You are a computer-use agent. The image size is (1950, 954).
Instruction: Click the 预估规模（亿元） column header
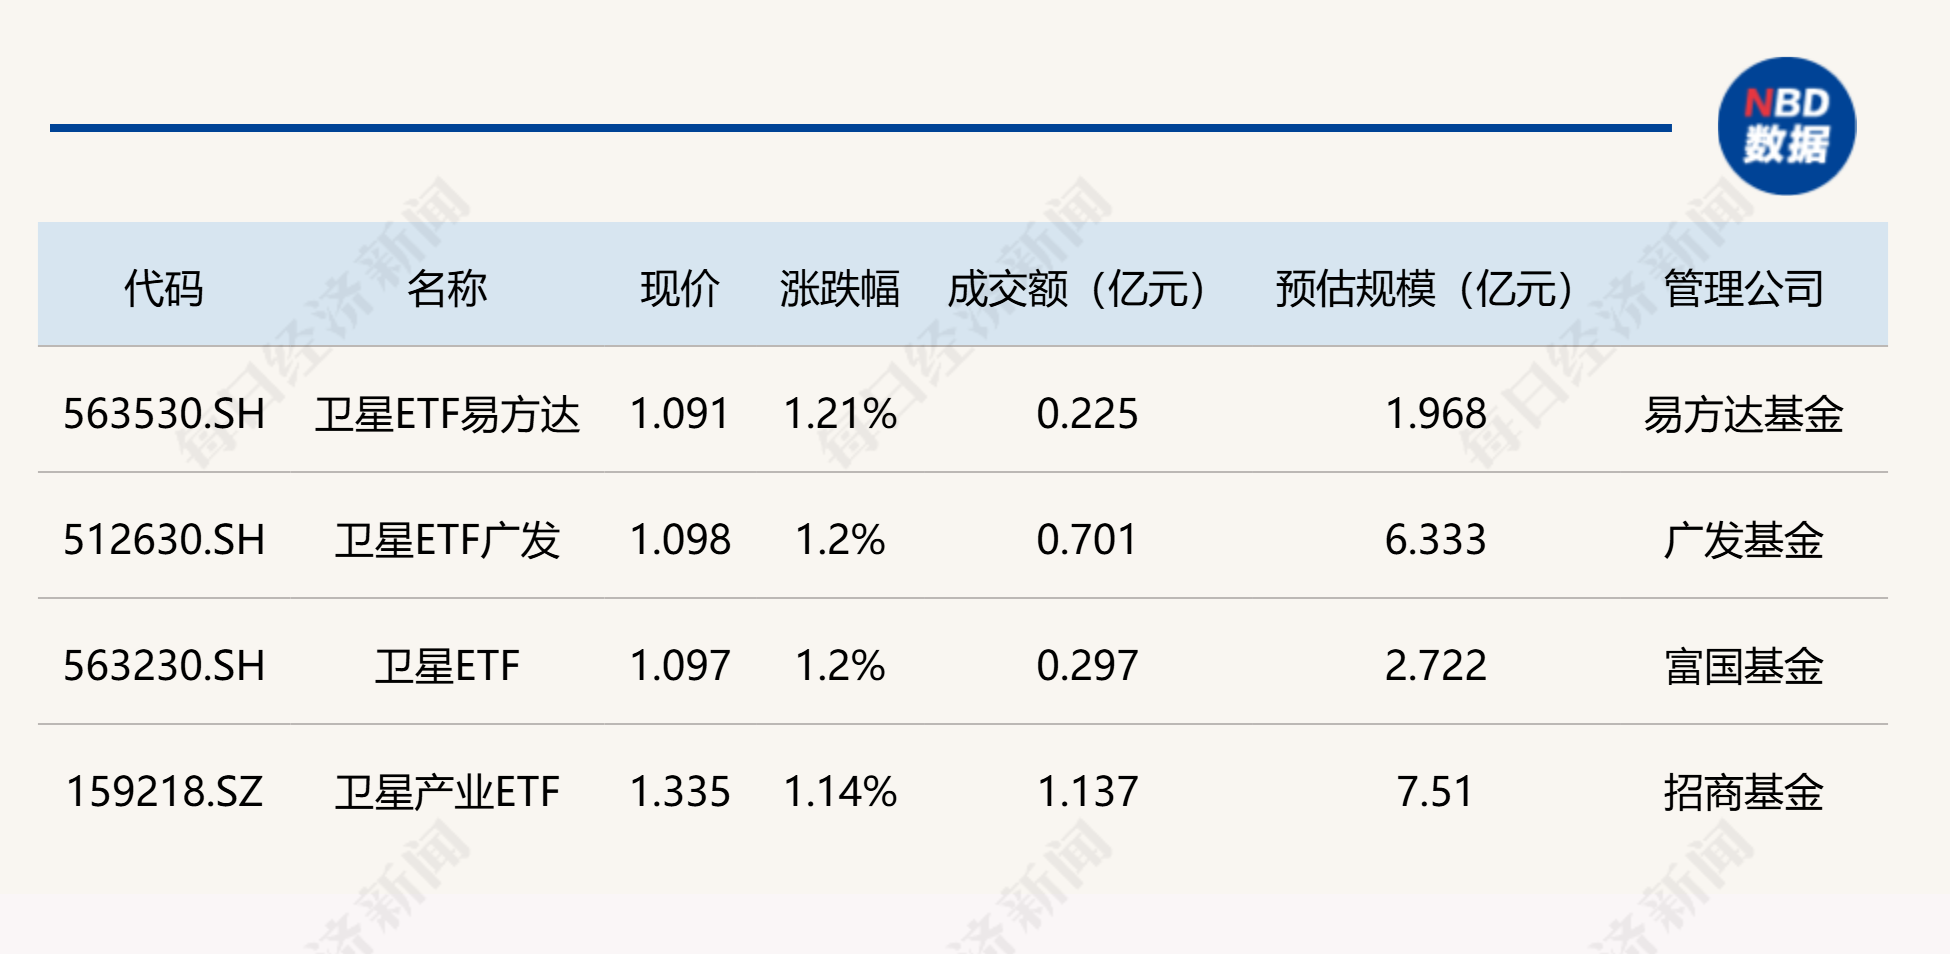(1425, 289)
